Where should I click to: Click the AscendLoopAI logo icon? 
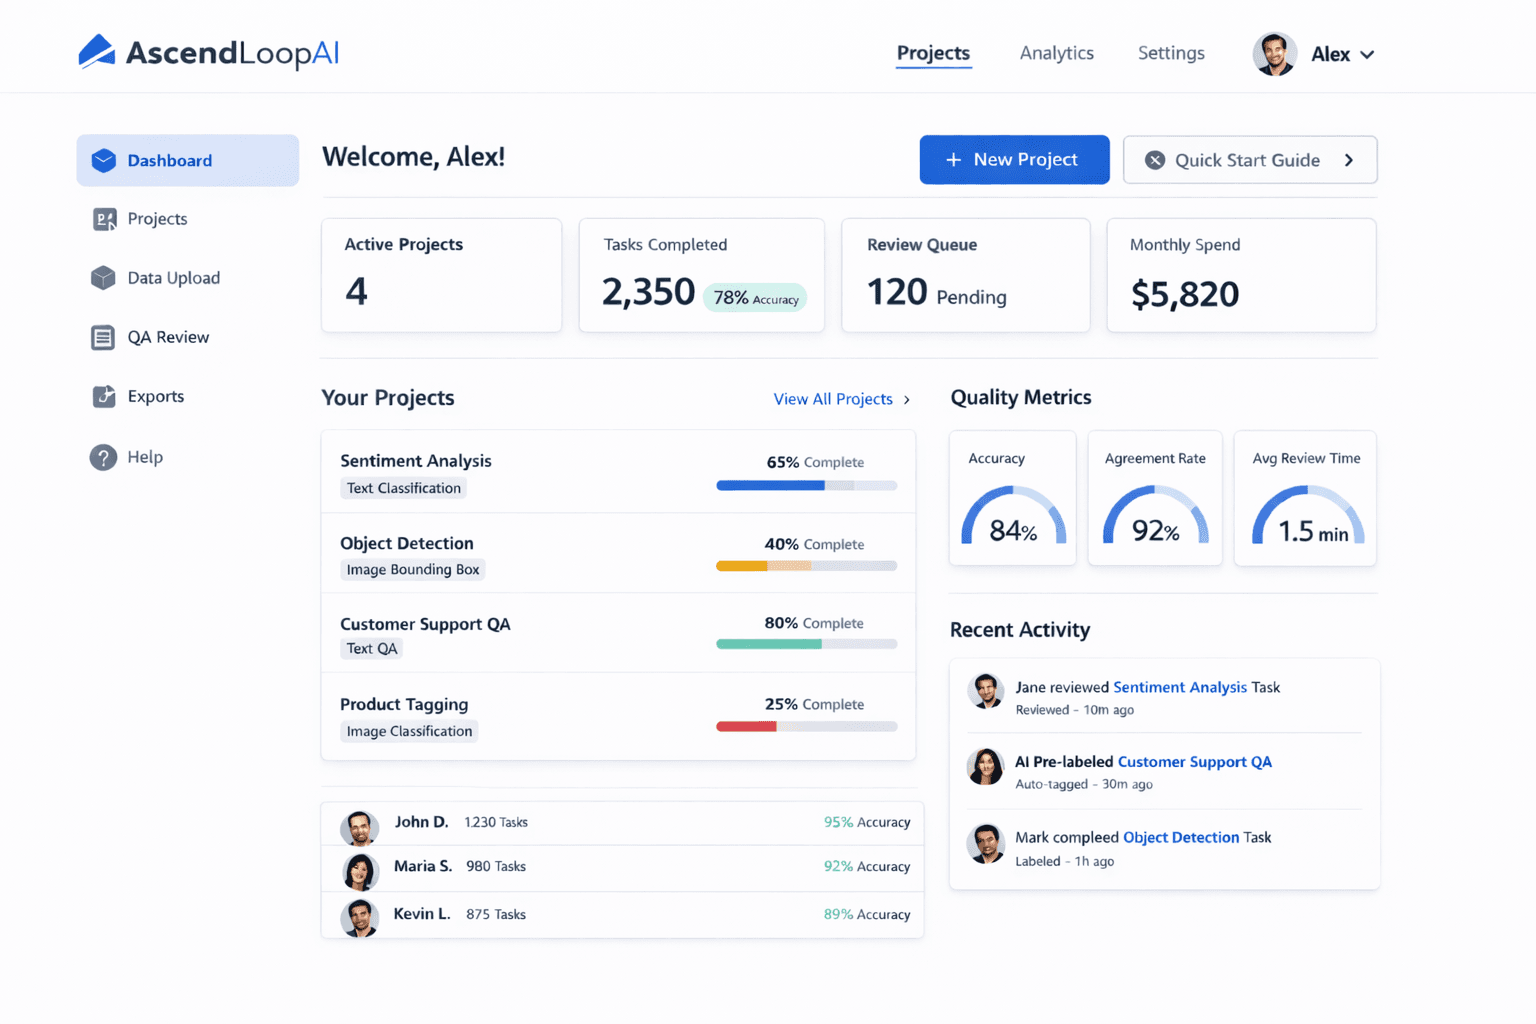(94, 52)
